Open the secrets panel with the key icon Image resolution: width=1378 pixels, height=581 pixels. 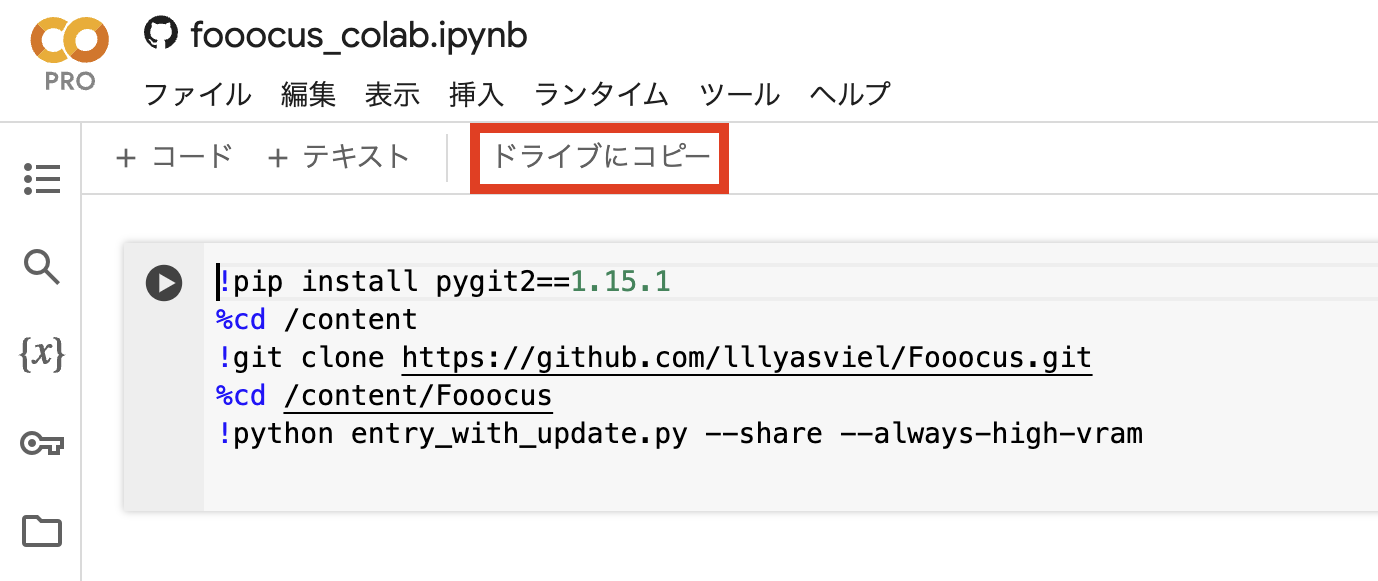coord(41,443)
